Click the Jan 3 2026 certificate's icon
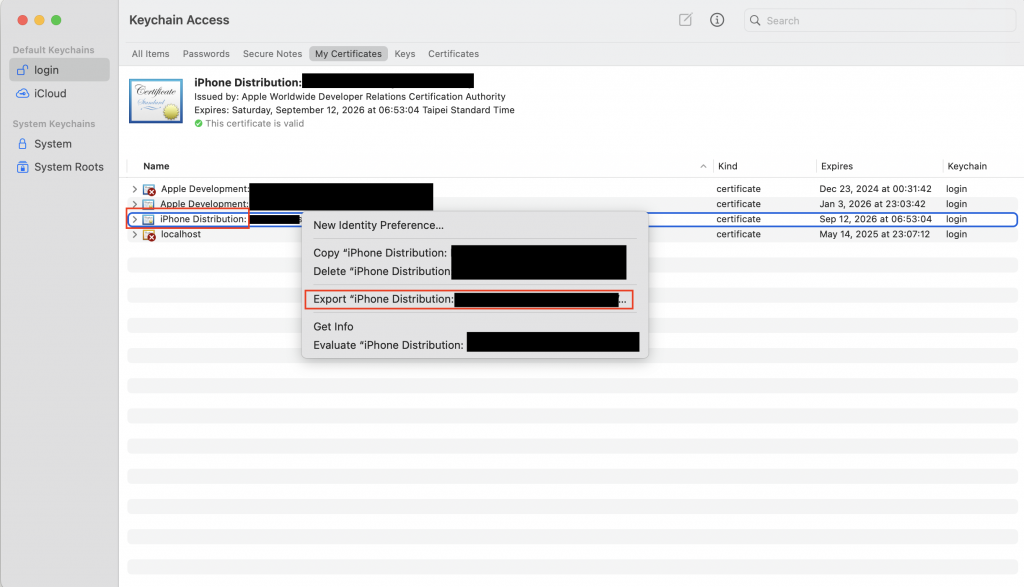 [148, 204]
